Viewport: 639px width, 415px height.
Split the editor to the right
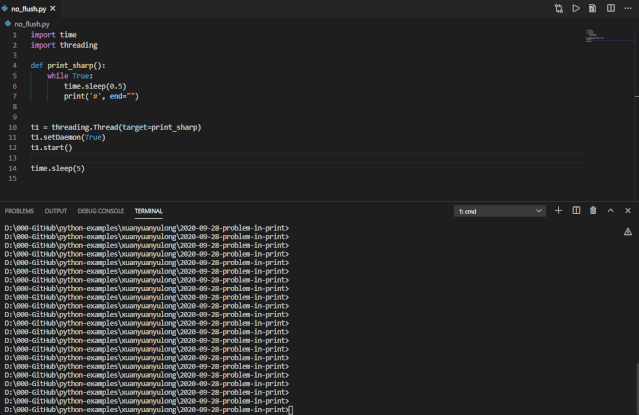click(x=610, y=8)
